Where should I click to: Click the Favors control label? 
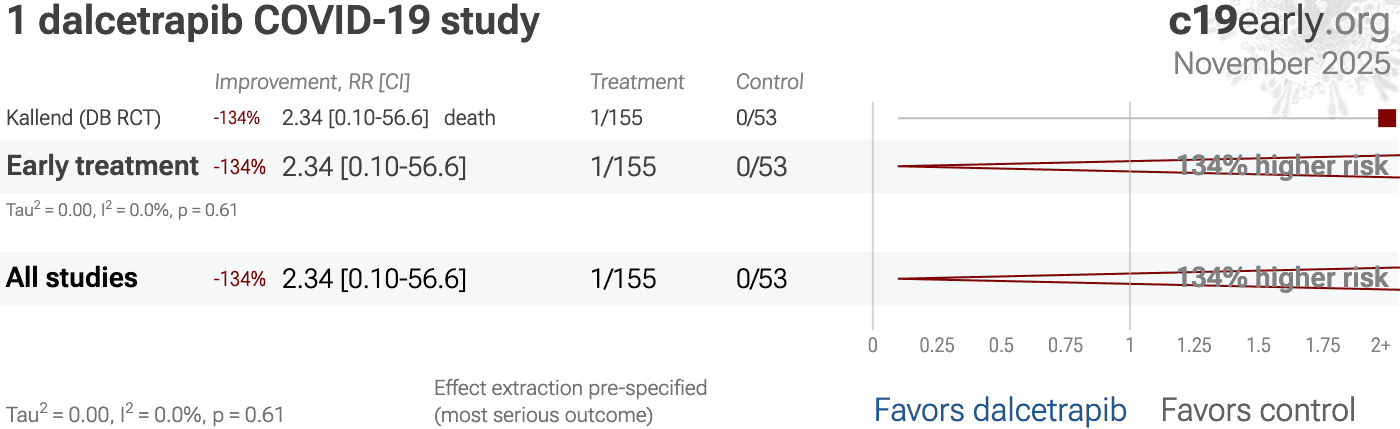tap(1258, 410)
